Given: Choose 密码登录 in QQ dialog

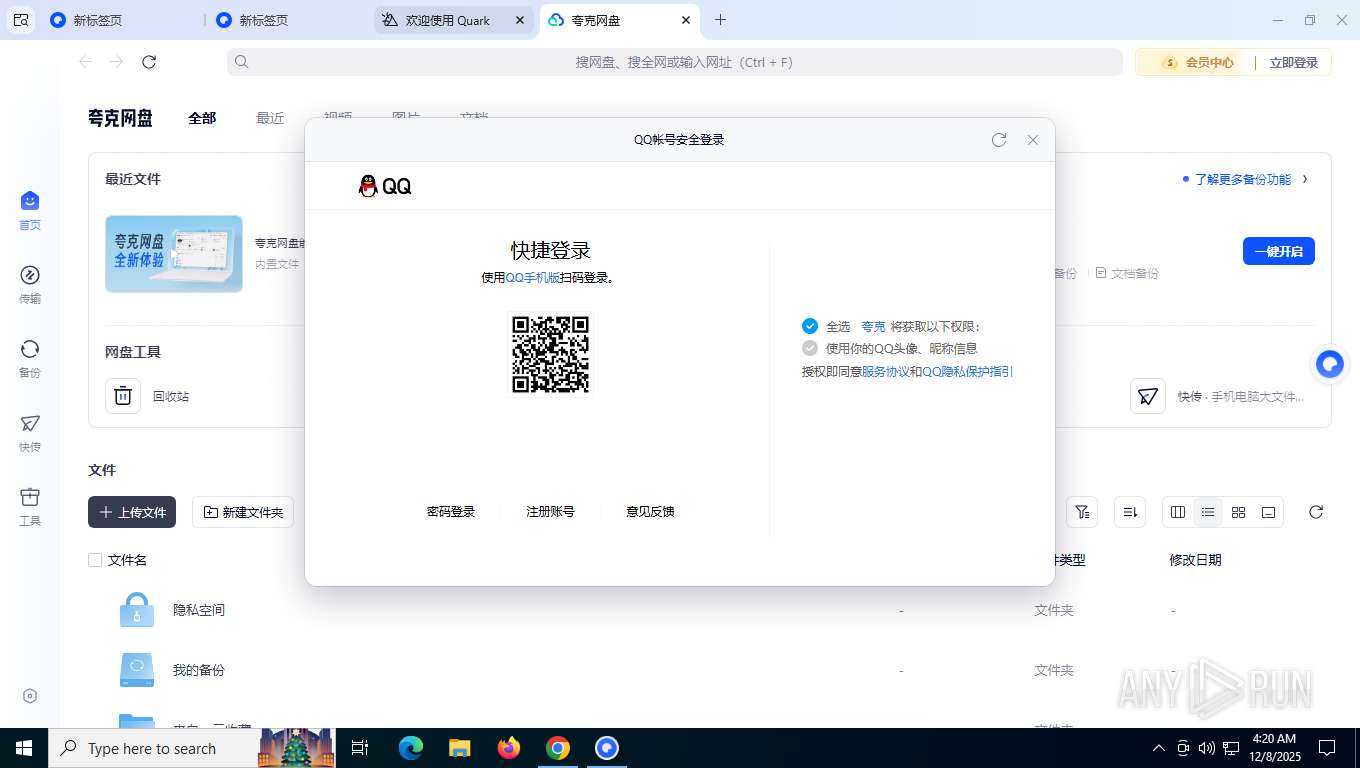Looking at the screenshot, I should (451, 511).
